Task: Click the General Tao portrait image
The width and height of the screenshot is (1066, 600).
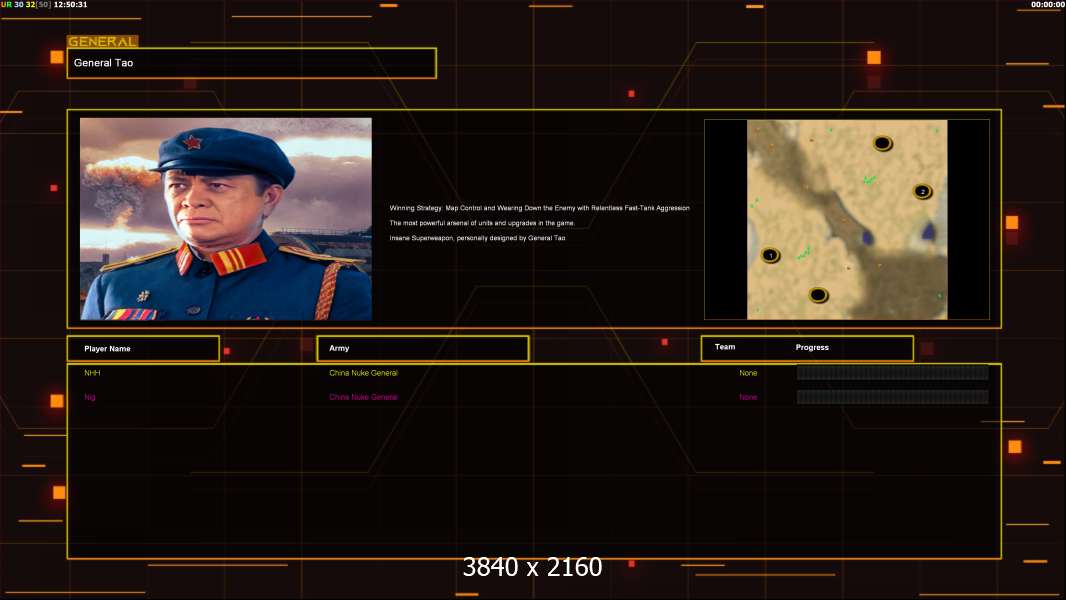Action: click(226, 219)
